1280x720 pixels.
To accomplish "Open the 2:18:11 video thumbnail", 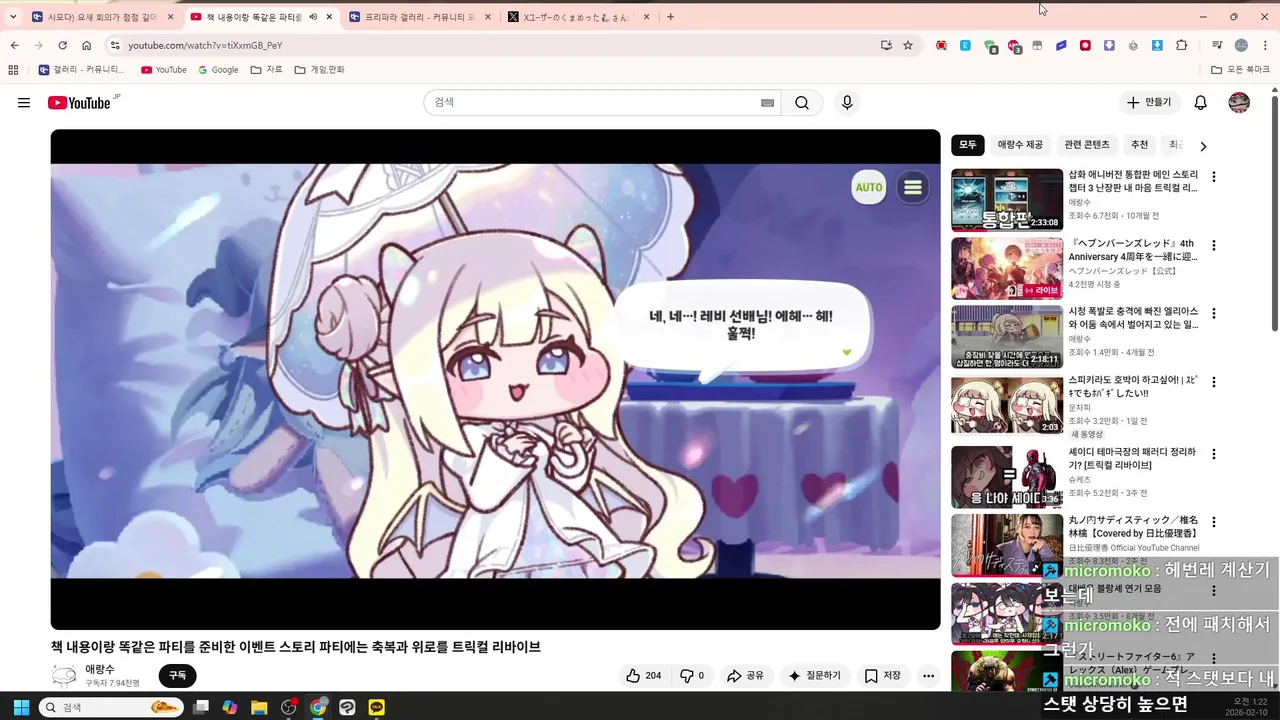I will tap(1007, 337).
